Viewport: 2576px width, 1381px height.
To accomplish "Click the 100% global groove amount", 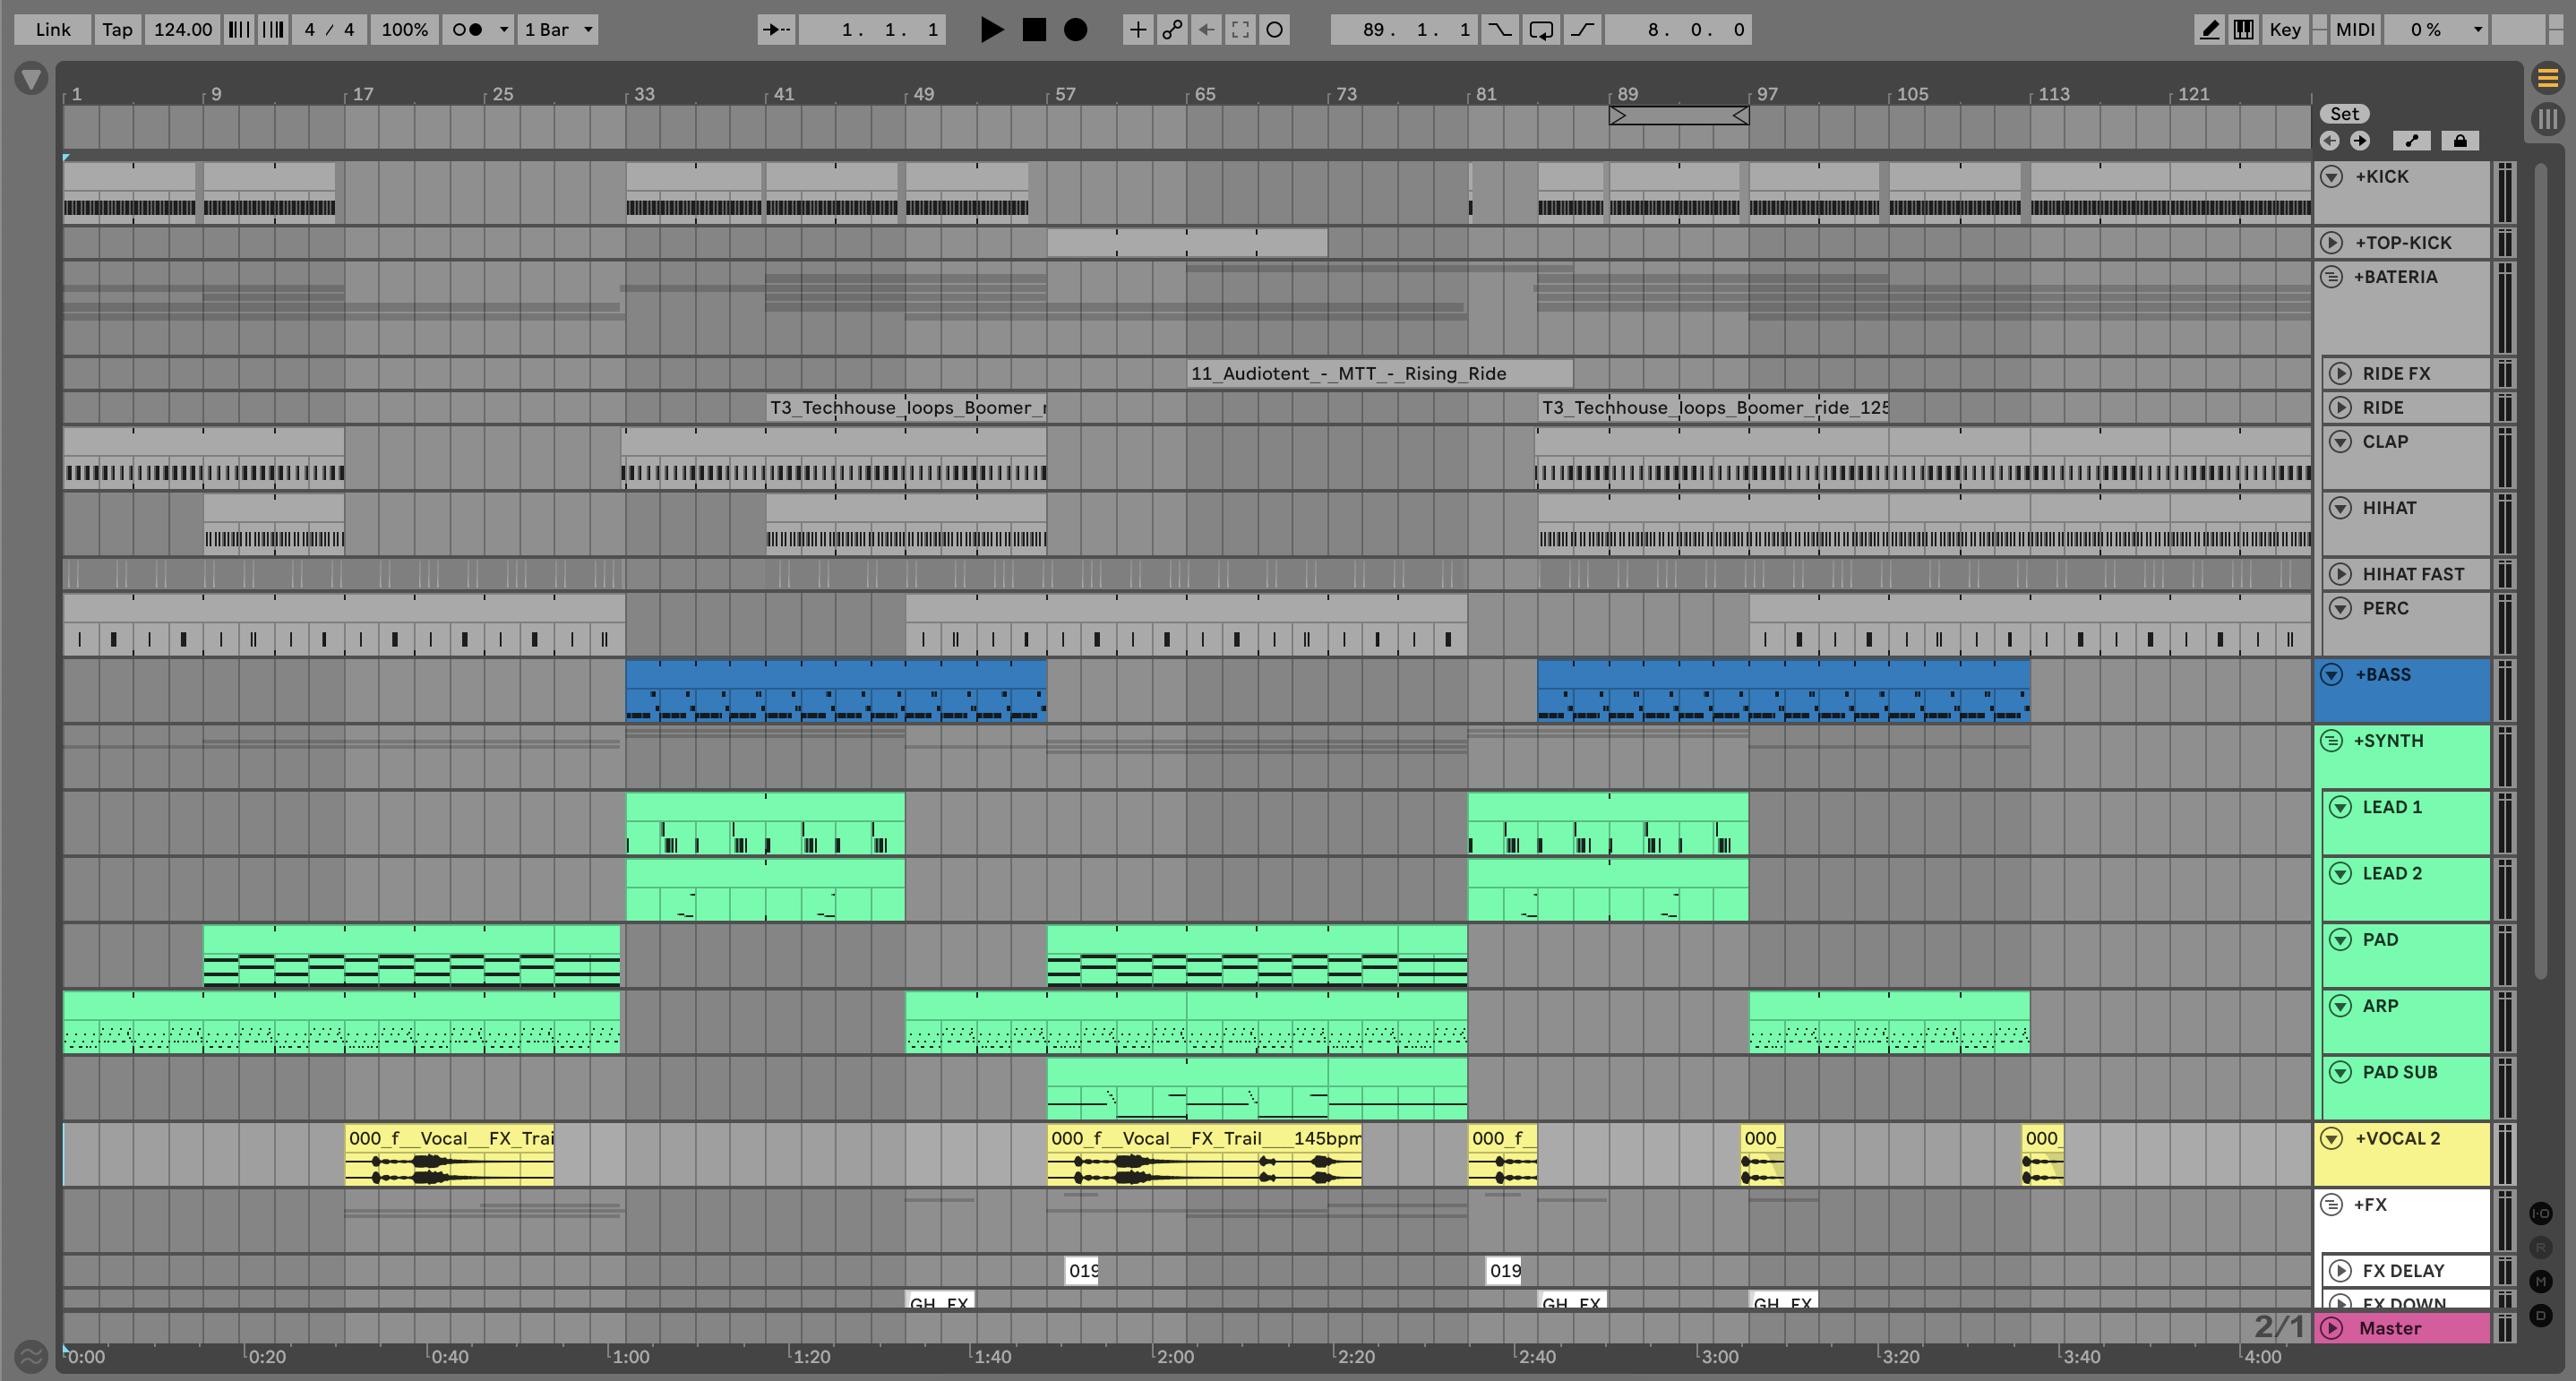I will [x=404, y=30].
